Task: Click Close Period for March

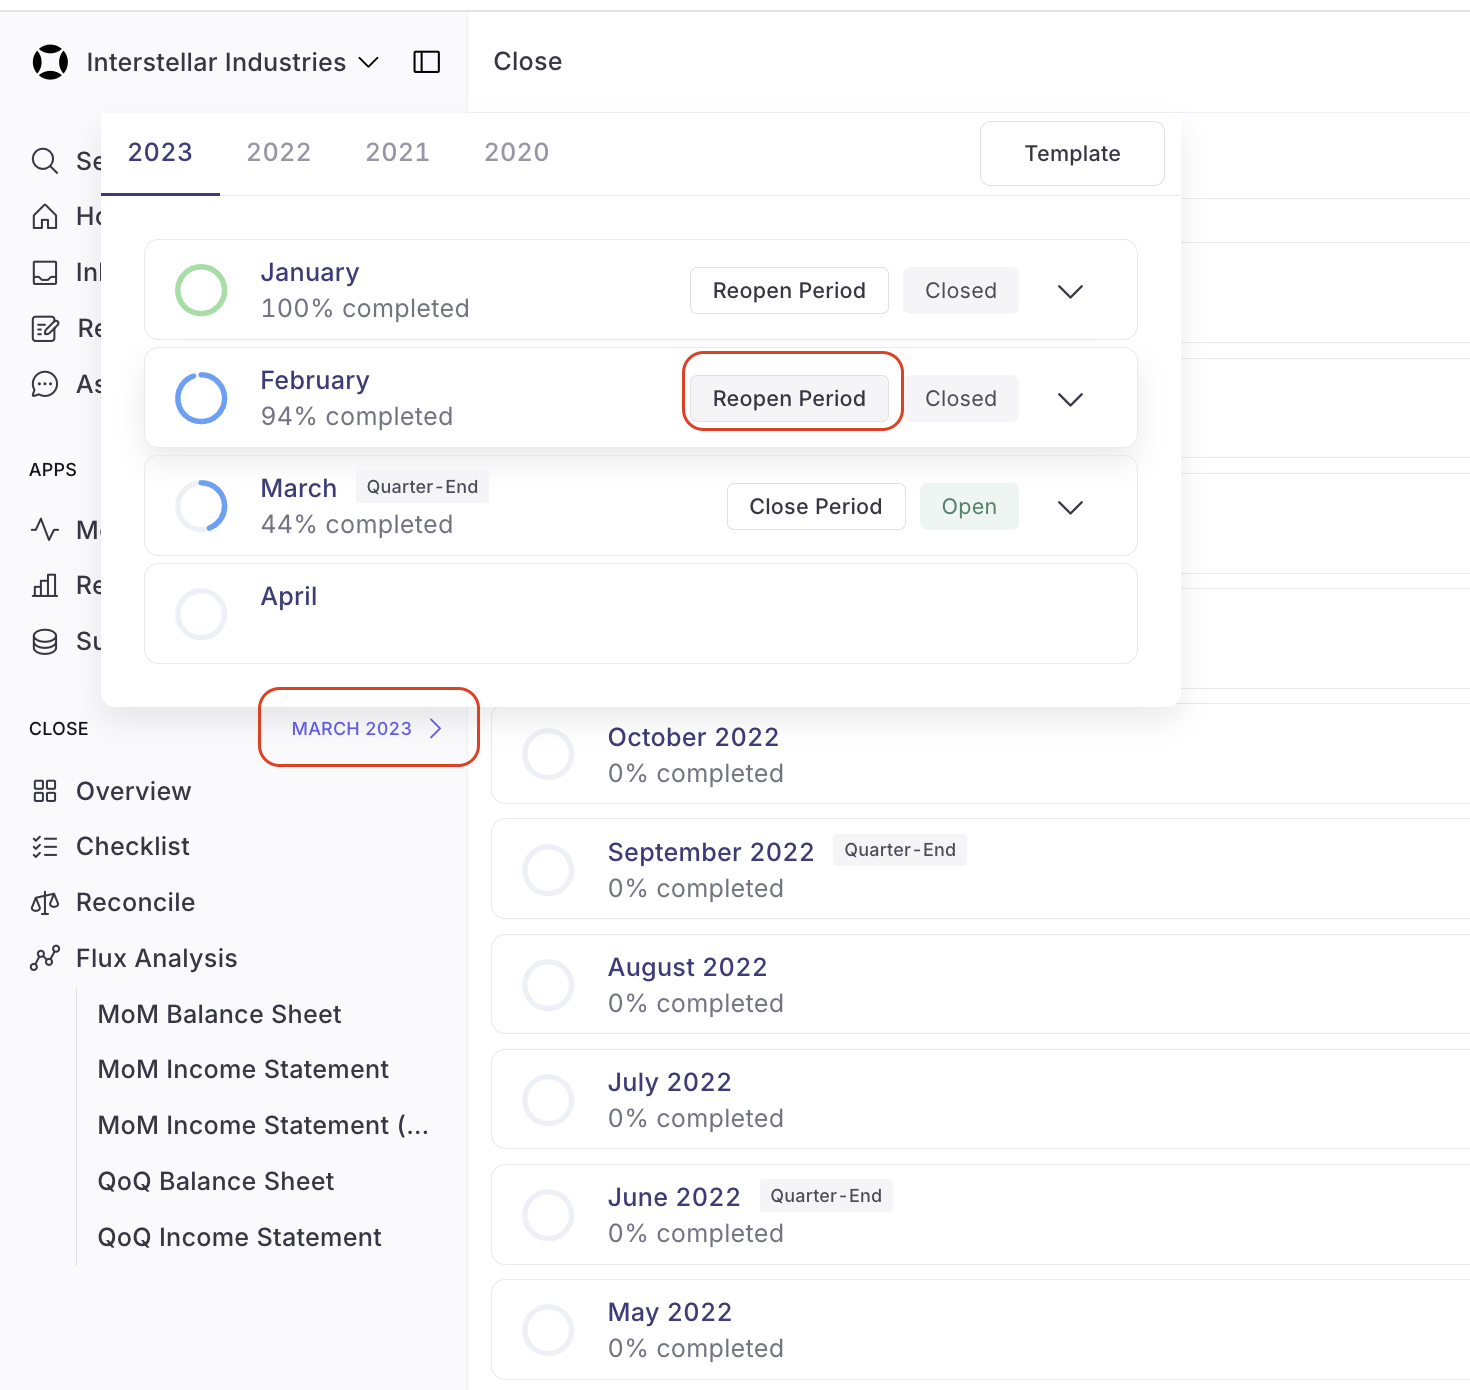Action: pyautogui.click(x=816, y=506)
